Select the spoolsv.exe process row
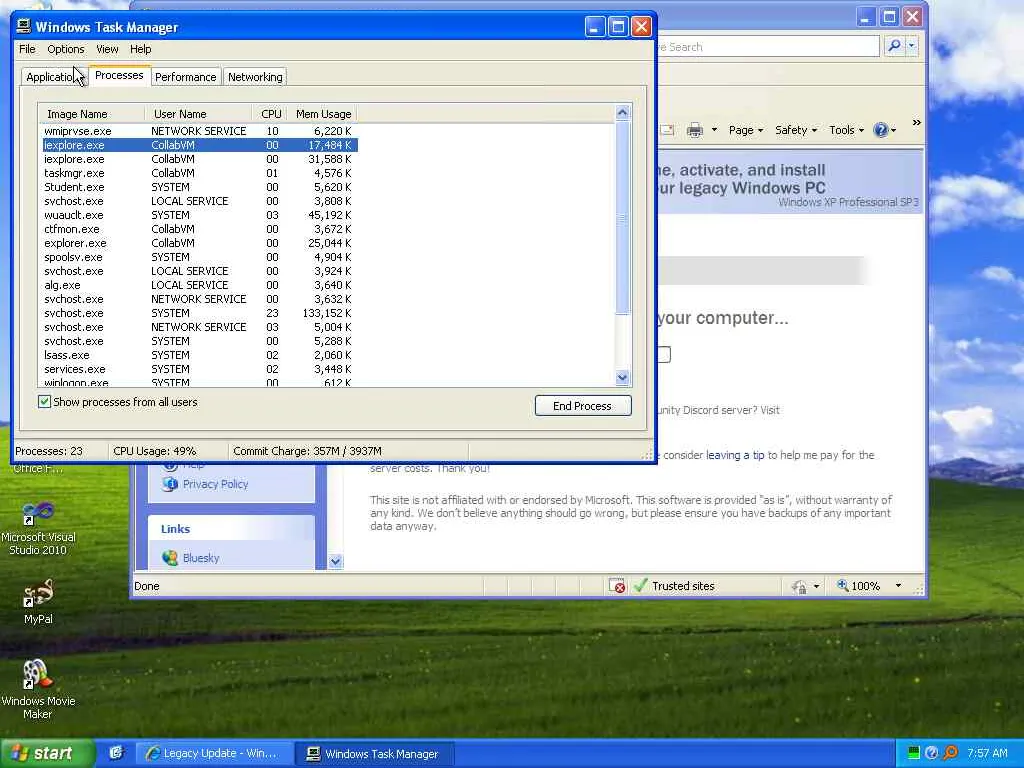Viewport: 1024px width, 768px height. [198, 257]
